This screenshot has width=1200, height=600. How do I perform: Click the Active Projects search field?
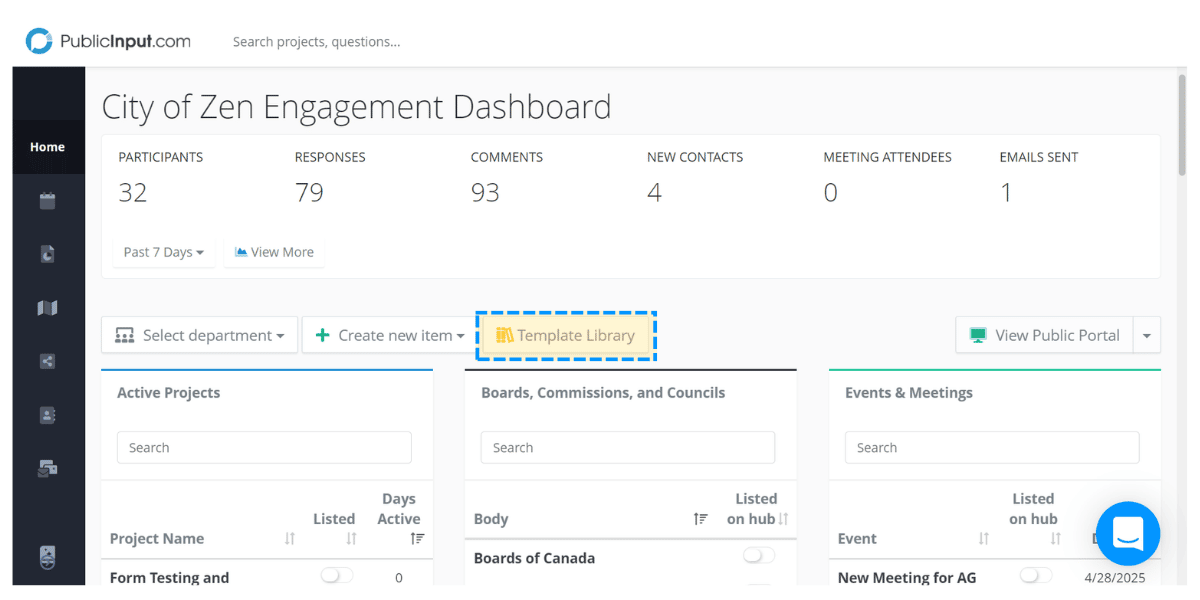click(264, 448)
